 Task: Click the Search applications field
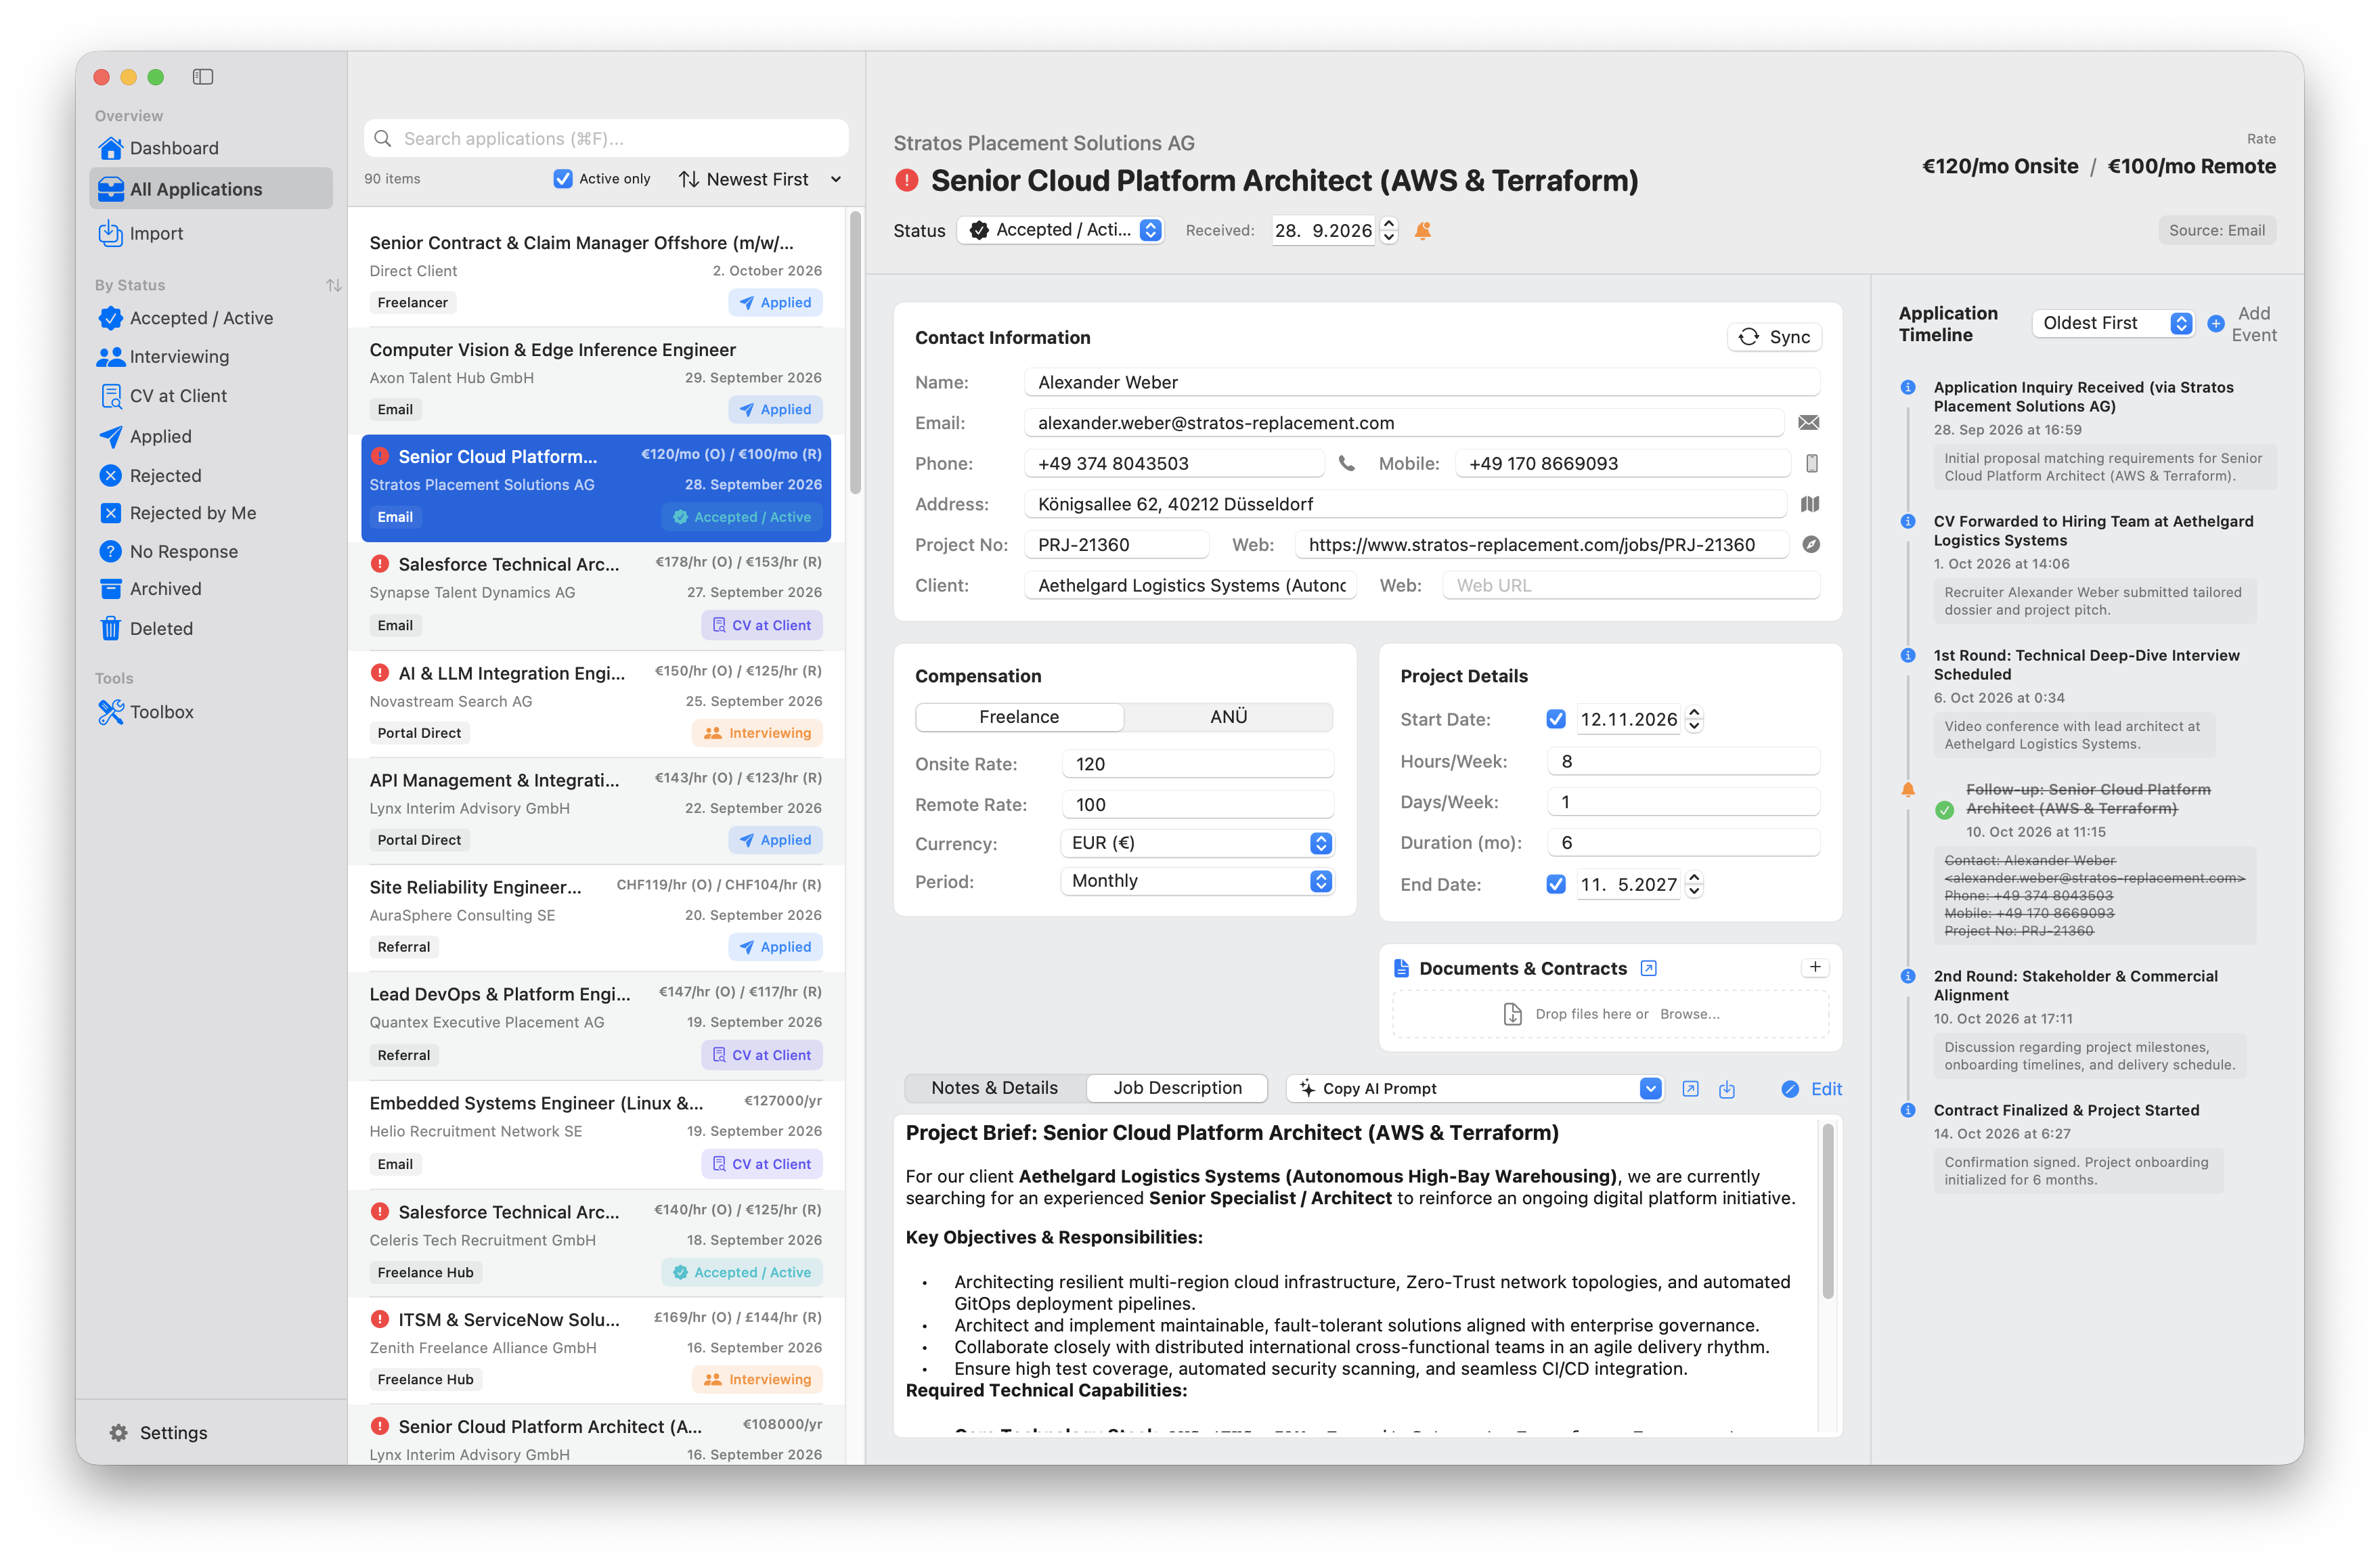pyautogui.click(x=606, y=139)
